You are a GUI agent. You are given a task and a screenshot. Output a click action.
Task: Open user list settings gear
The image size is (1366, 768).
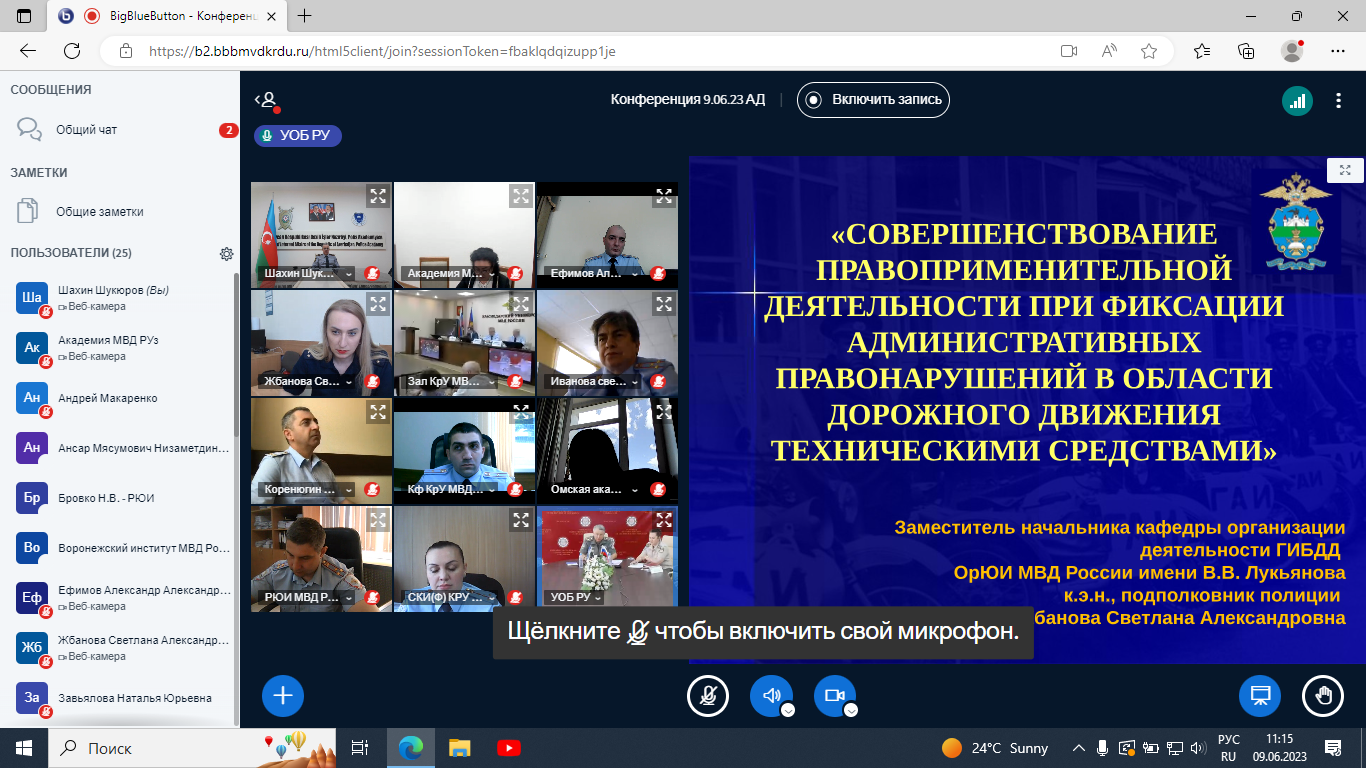click(x=226, y=254)
